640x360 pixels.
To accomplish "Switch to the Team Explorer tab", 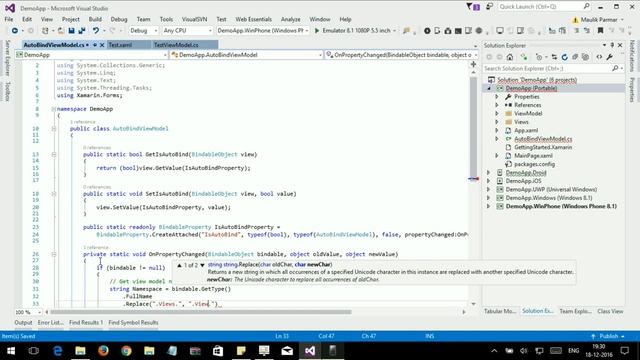I will tap(575, 311).
